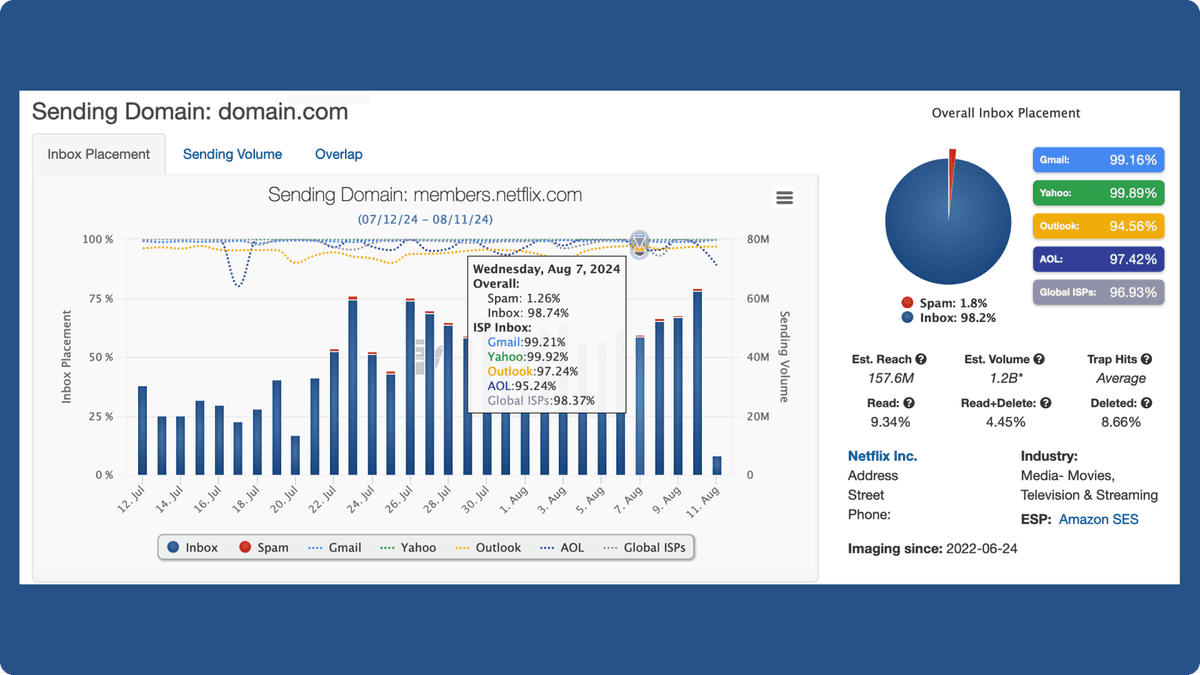Screen dimensions: 1200x675
Task: Click help icon next to Est. Reach
Action: (921, 359)
